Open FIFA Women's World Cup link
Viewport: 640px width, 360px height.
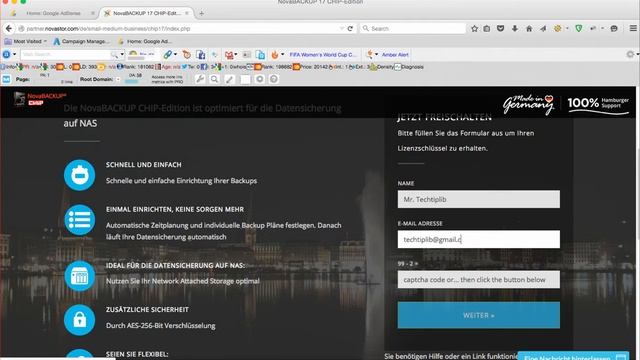[323, 54]
